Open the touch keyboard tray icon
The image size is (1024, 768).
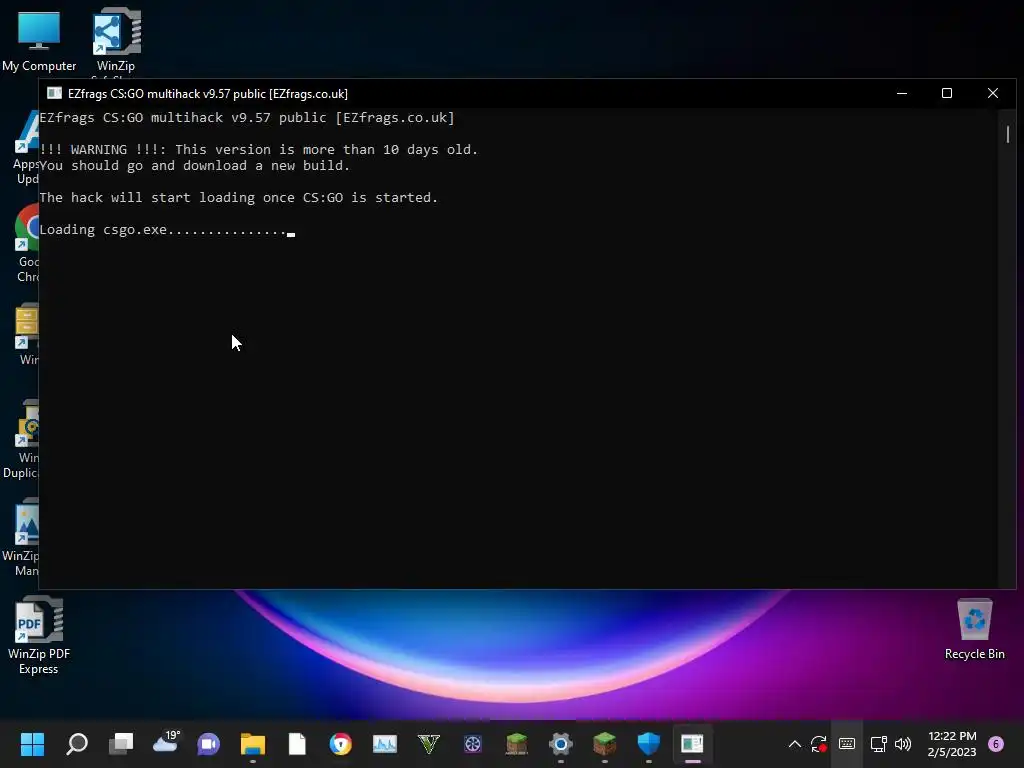(847, 744)
